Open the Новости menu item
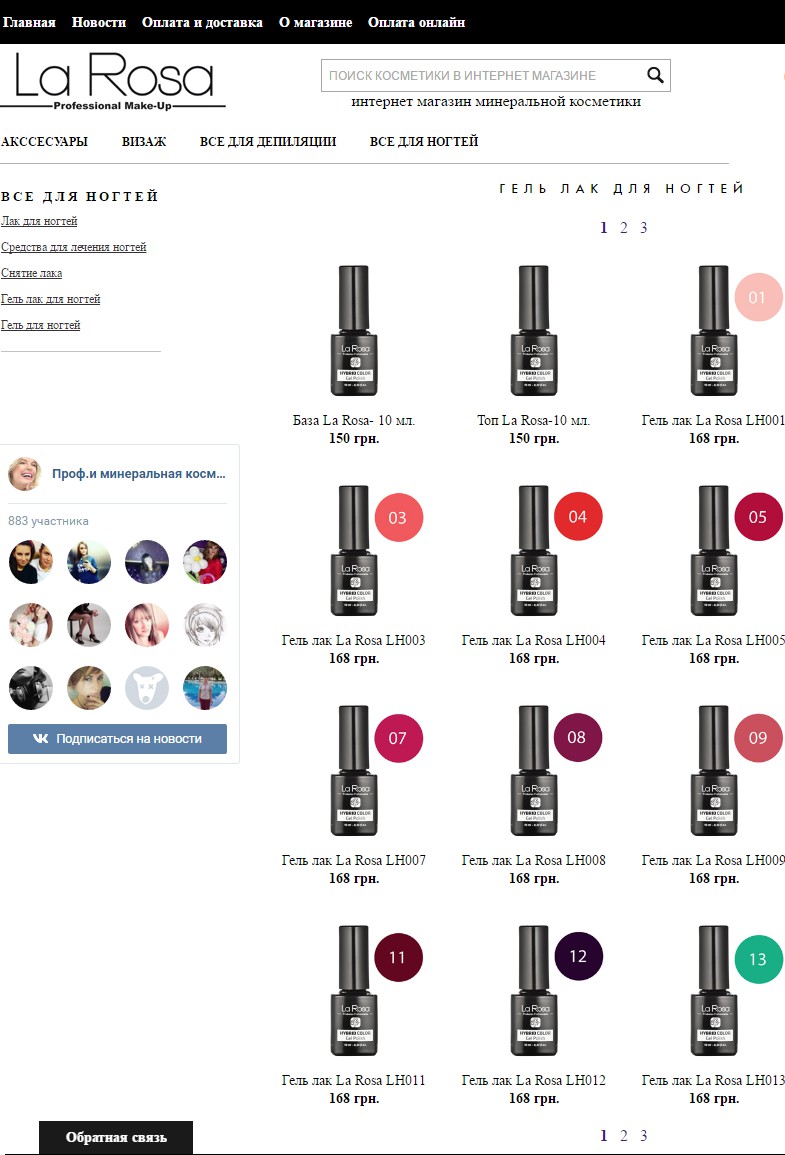Image resolution: width=785 pixels, height=1155 pixels. tap(99, 22)
